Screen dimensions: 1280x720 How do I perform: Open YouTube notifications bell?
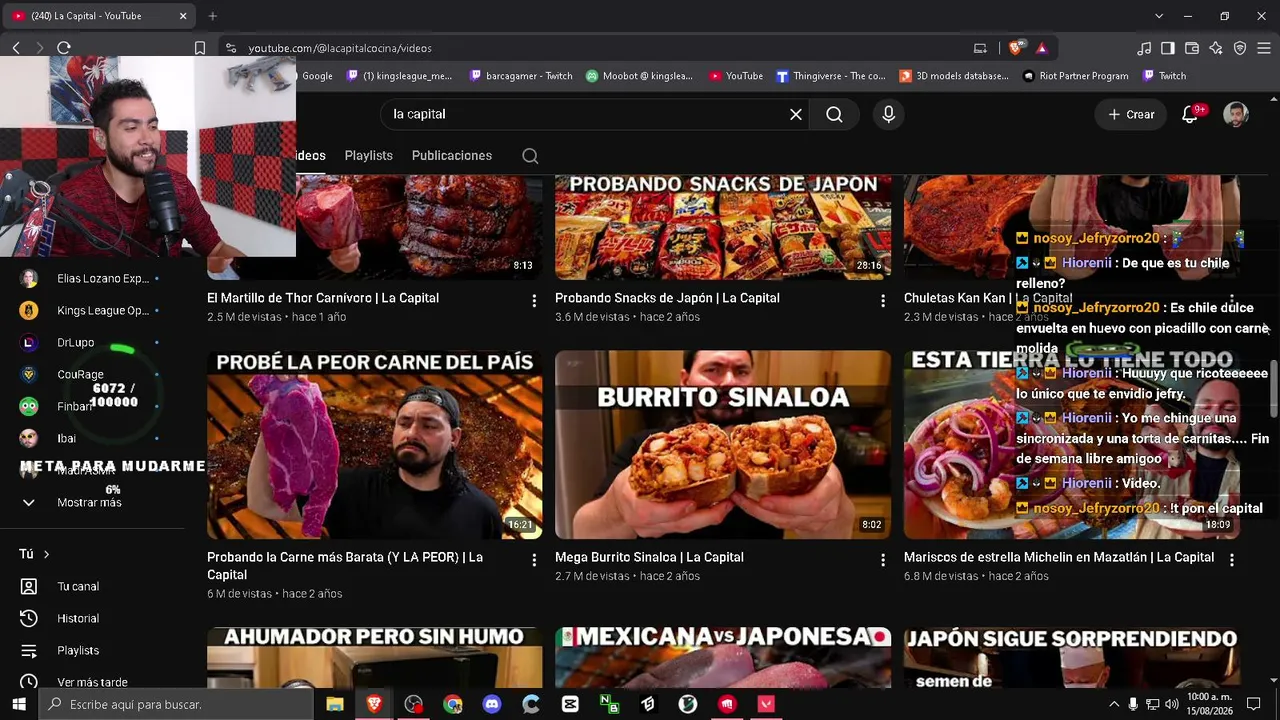[1190, 114]
